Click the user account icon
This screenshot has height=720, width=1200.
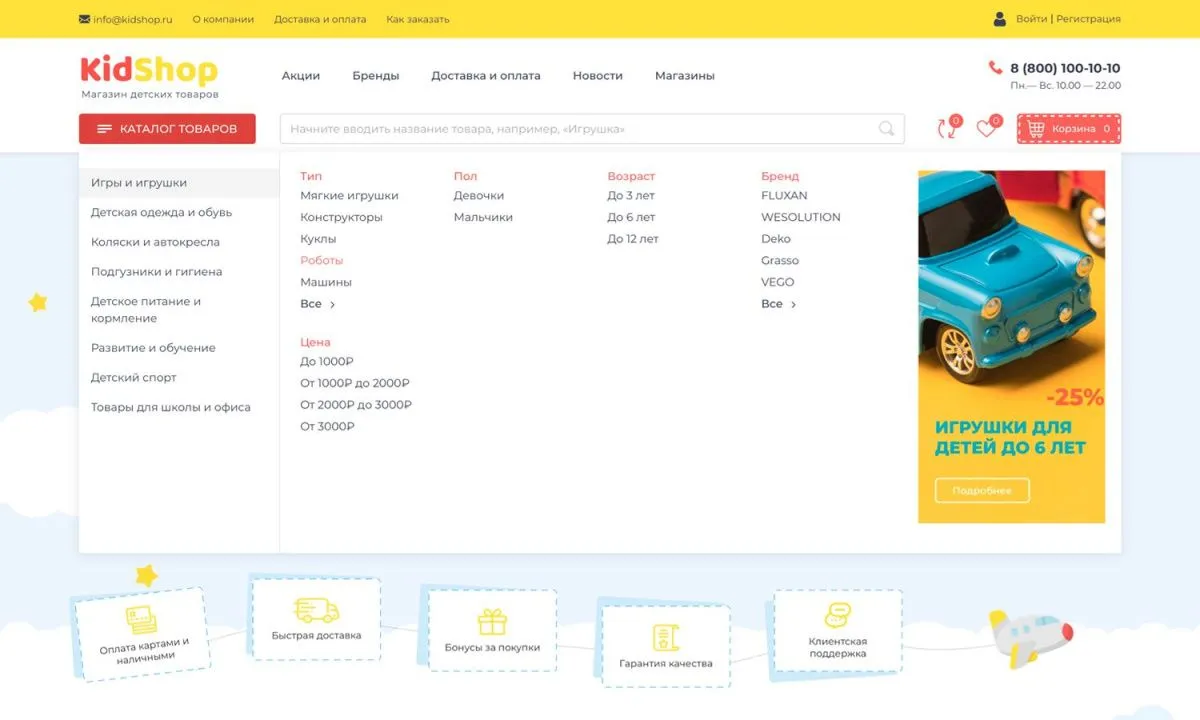[1000, 19]
